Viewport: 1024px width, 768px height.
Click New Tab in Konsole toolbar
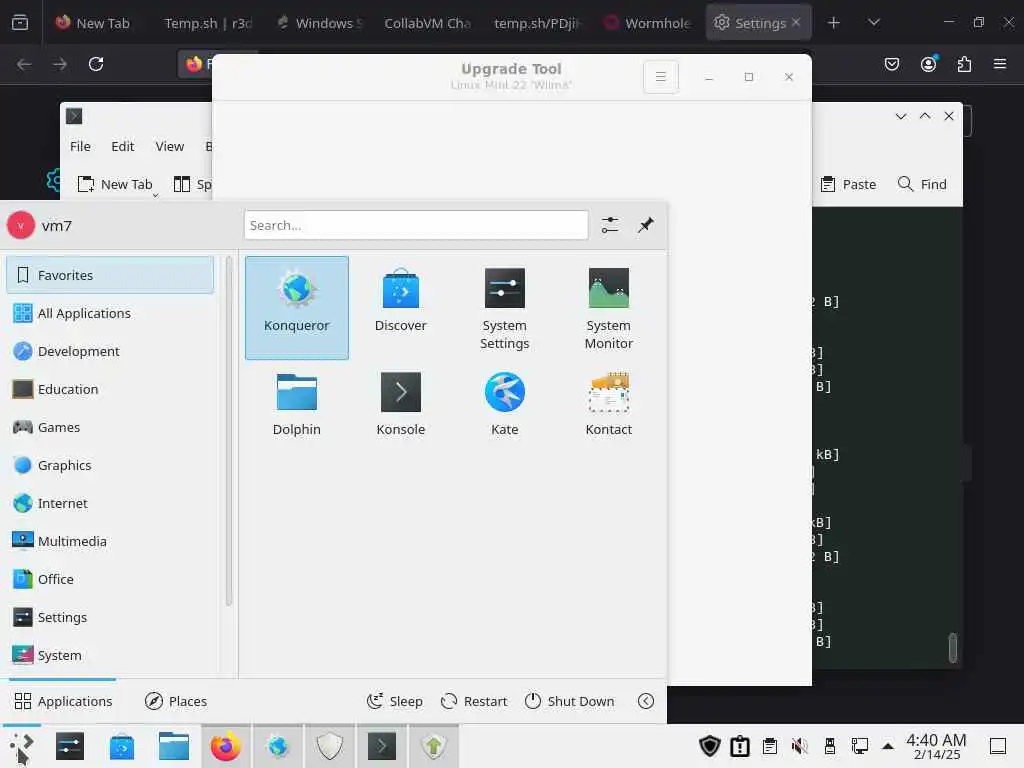115,184
